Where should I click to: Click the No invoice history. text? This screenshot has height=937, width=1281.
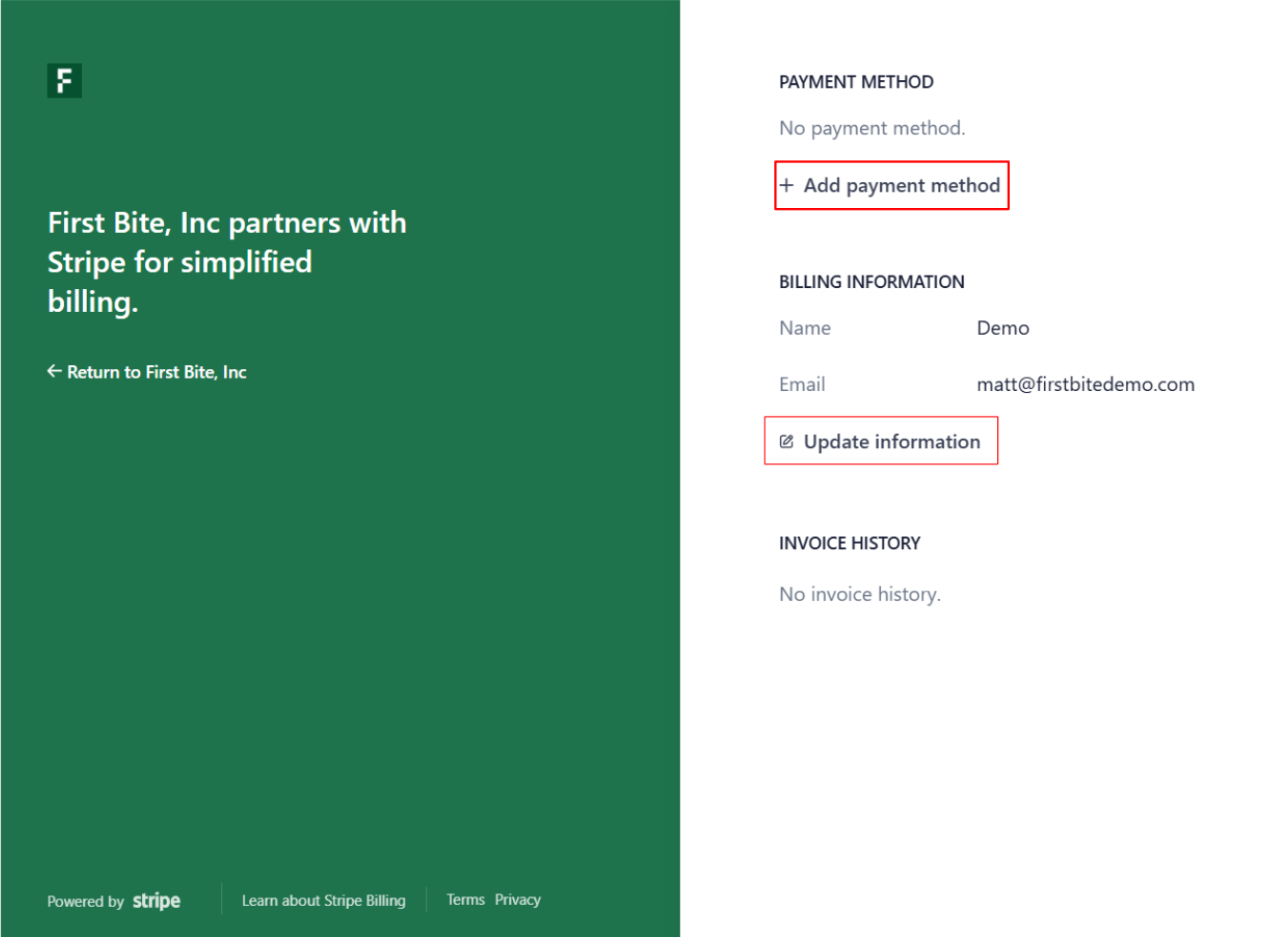pyautogui.click(x=860, y=594)
